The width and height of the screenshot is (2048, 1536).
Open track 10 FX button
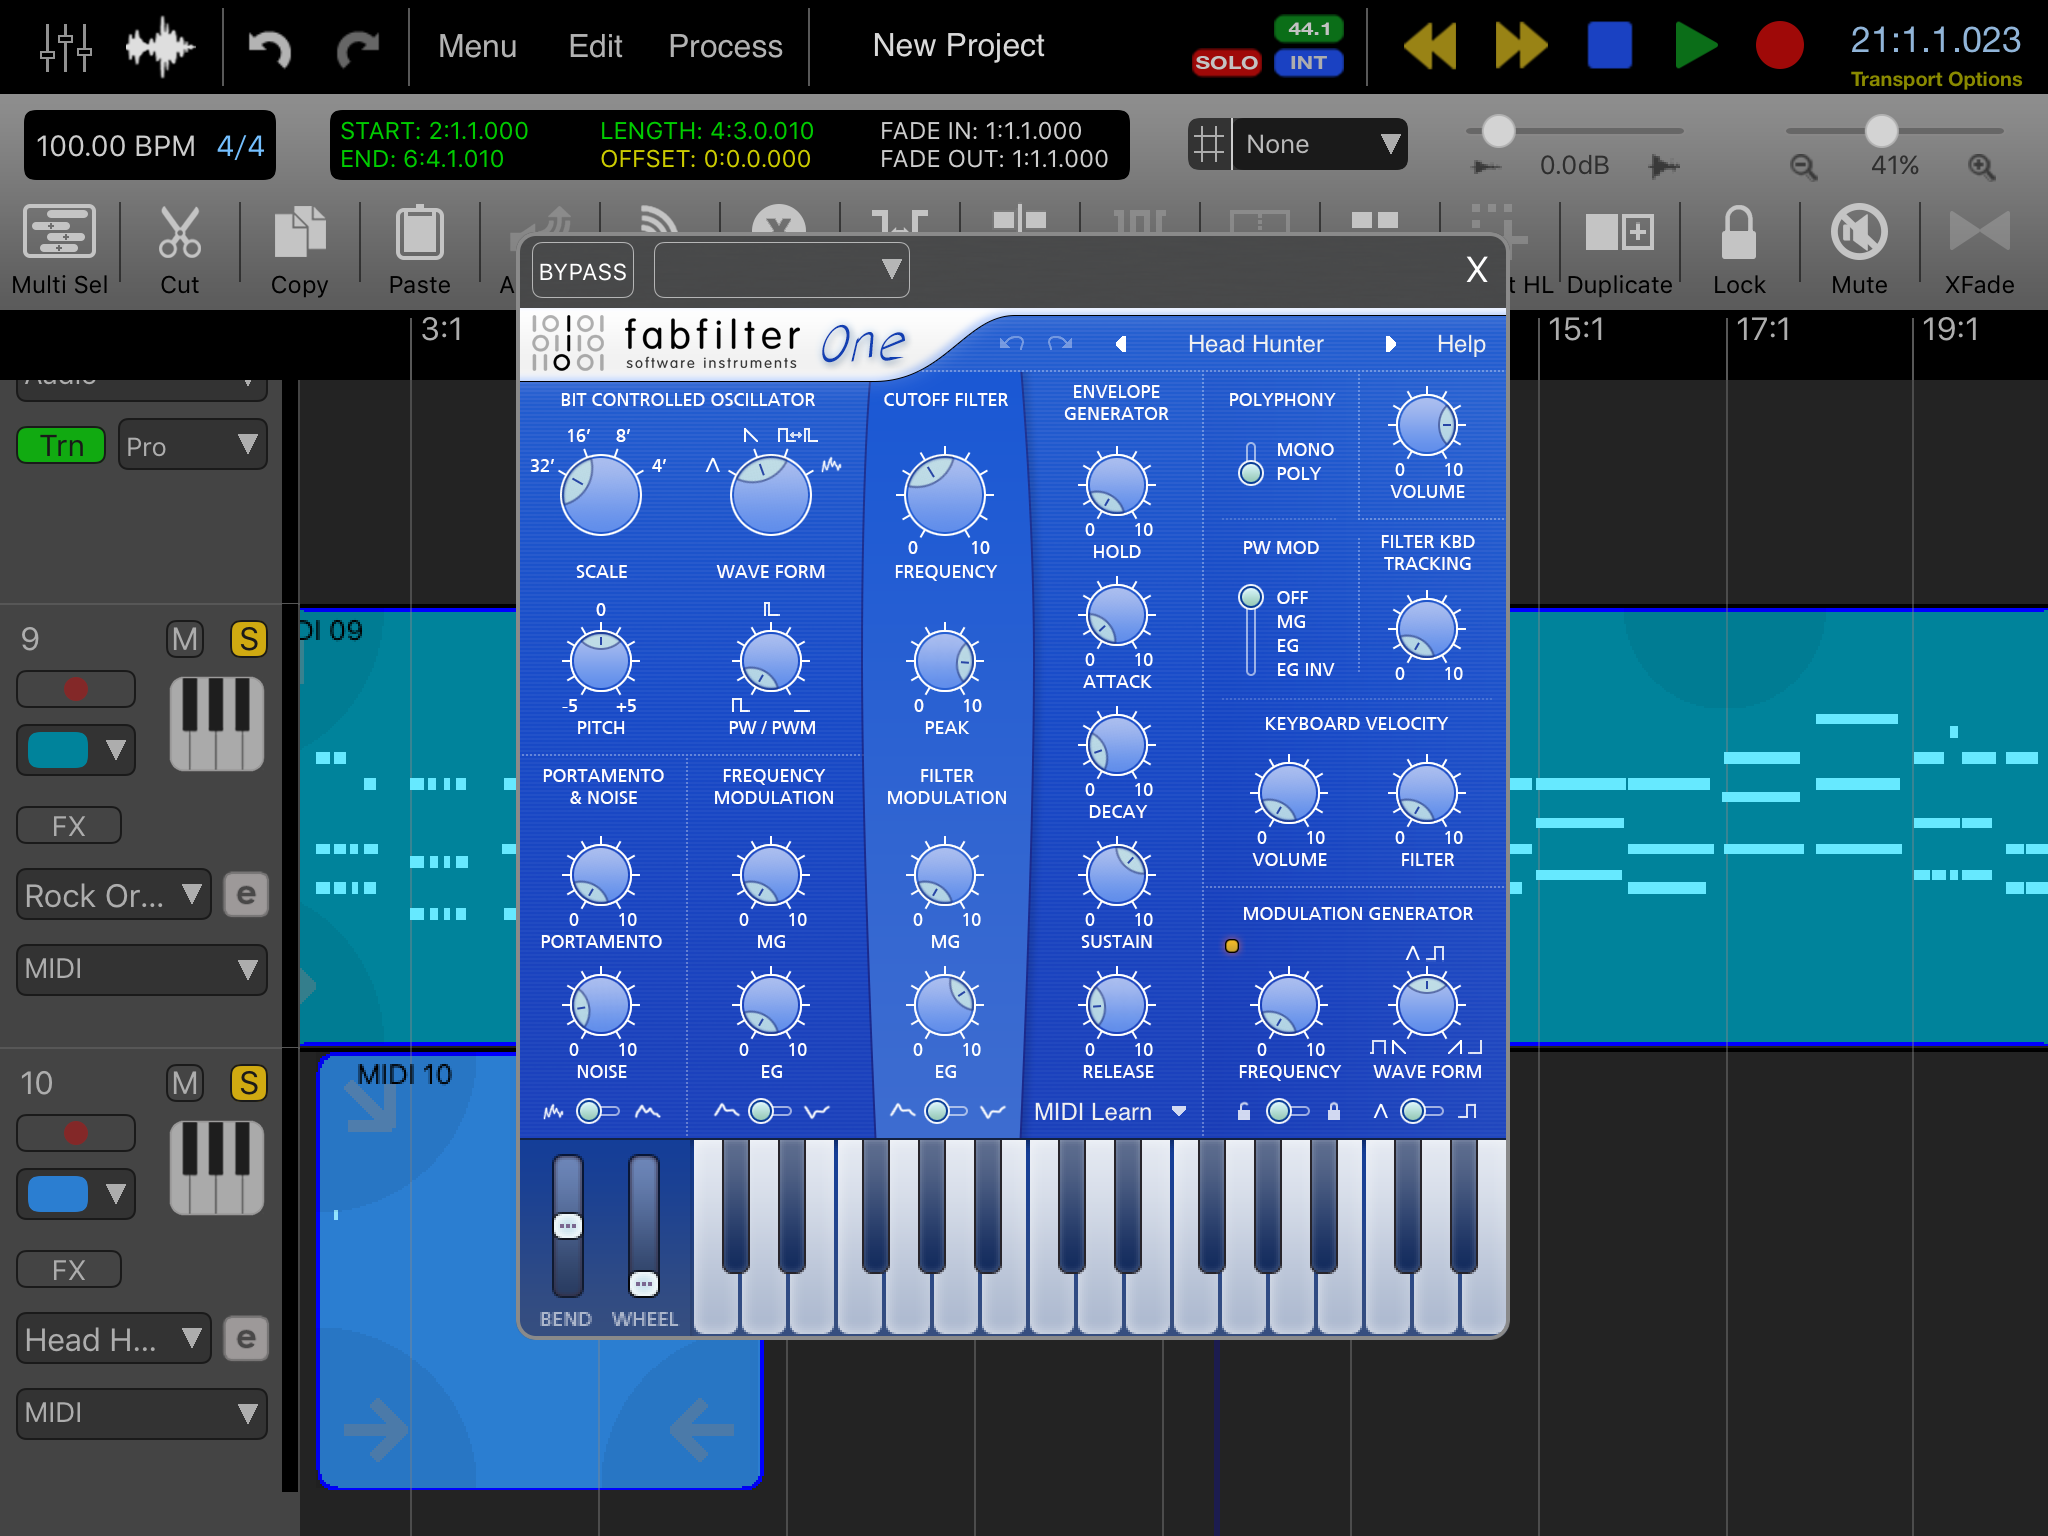pos(69,1270)
